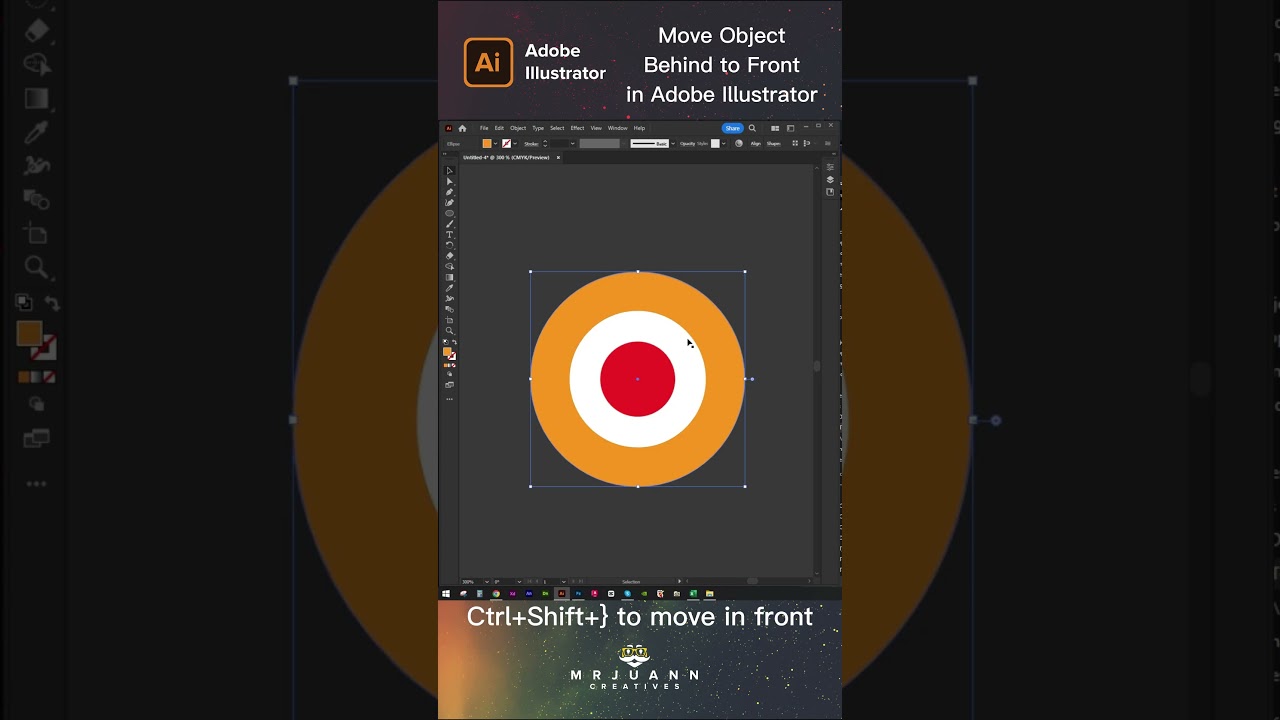This screenshot has width=1280, height=720.
Task: Open Stroke color dropdown in control bar
Action: (515, 144)
